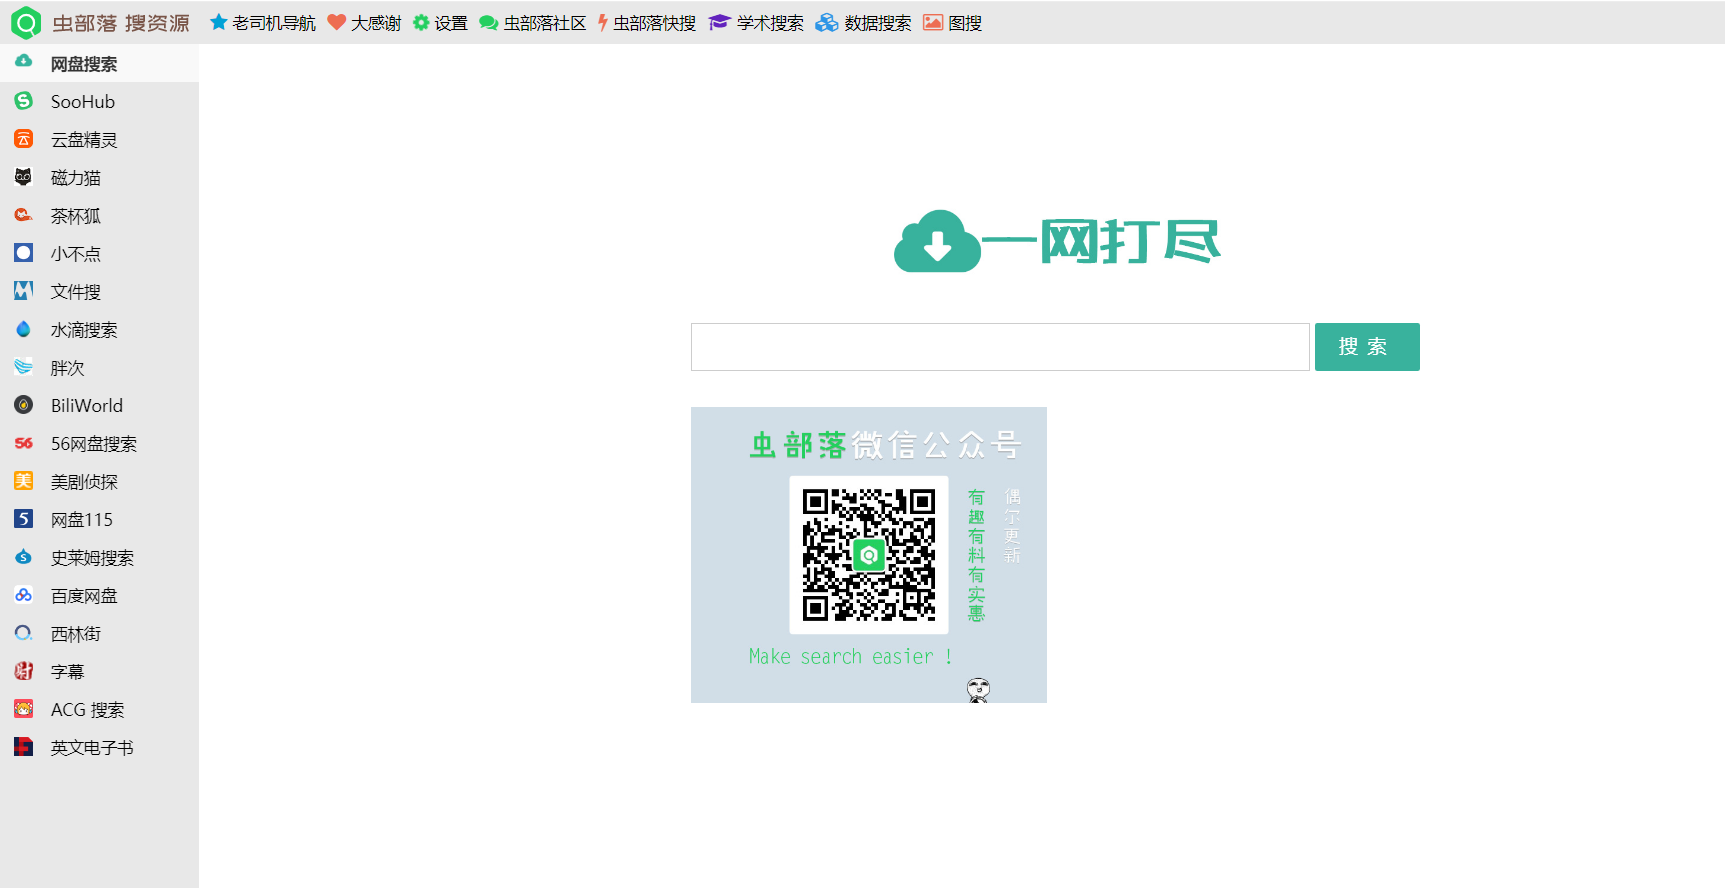The width and height of the screenshot is (1725, 888).
Task: Click the 搜资源 title text
Action: (157, 23)
